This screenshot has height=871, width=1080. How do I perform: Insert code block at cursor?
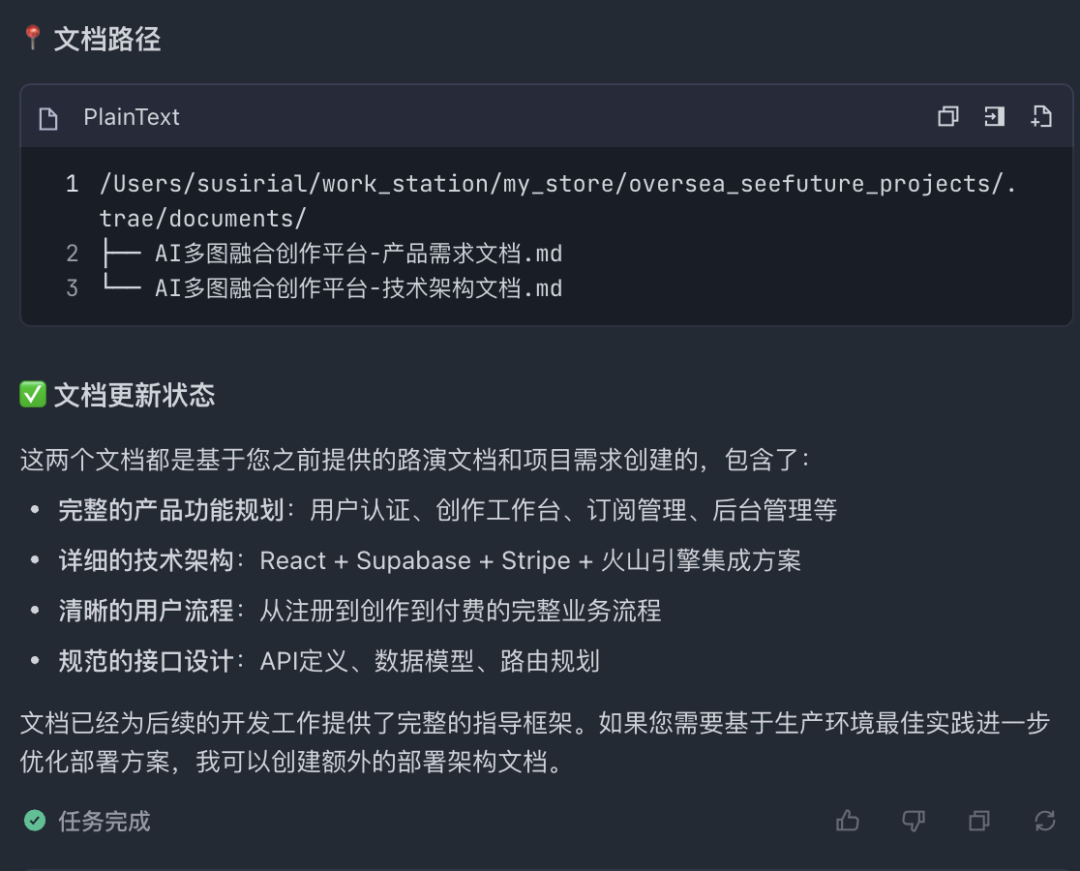click(994, 117)
